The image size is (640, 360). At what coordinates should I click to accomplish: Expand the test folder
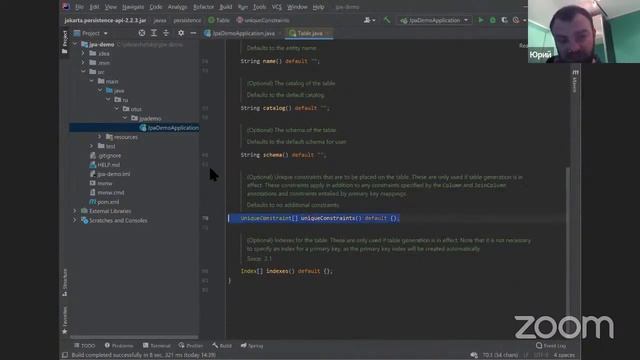pos(91,146)
